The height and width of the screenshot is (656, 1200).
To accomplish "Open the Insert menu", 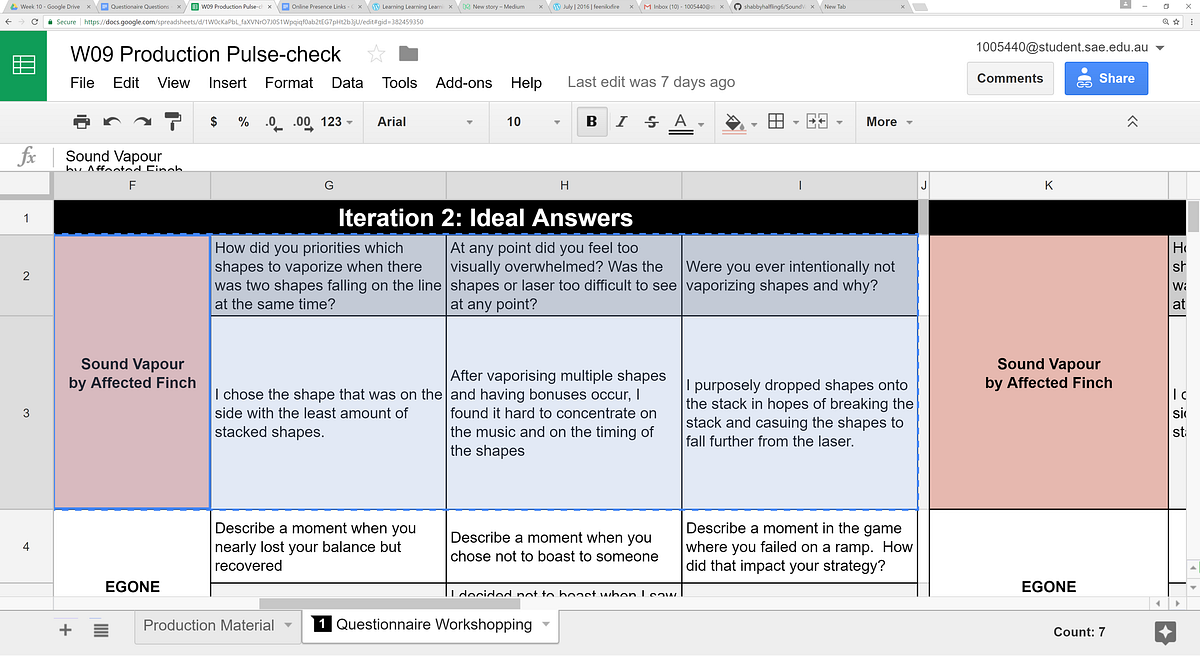I will (228, 83).
